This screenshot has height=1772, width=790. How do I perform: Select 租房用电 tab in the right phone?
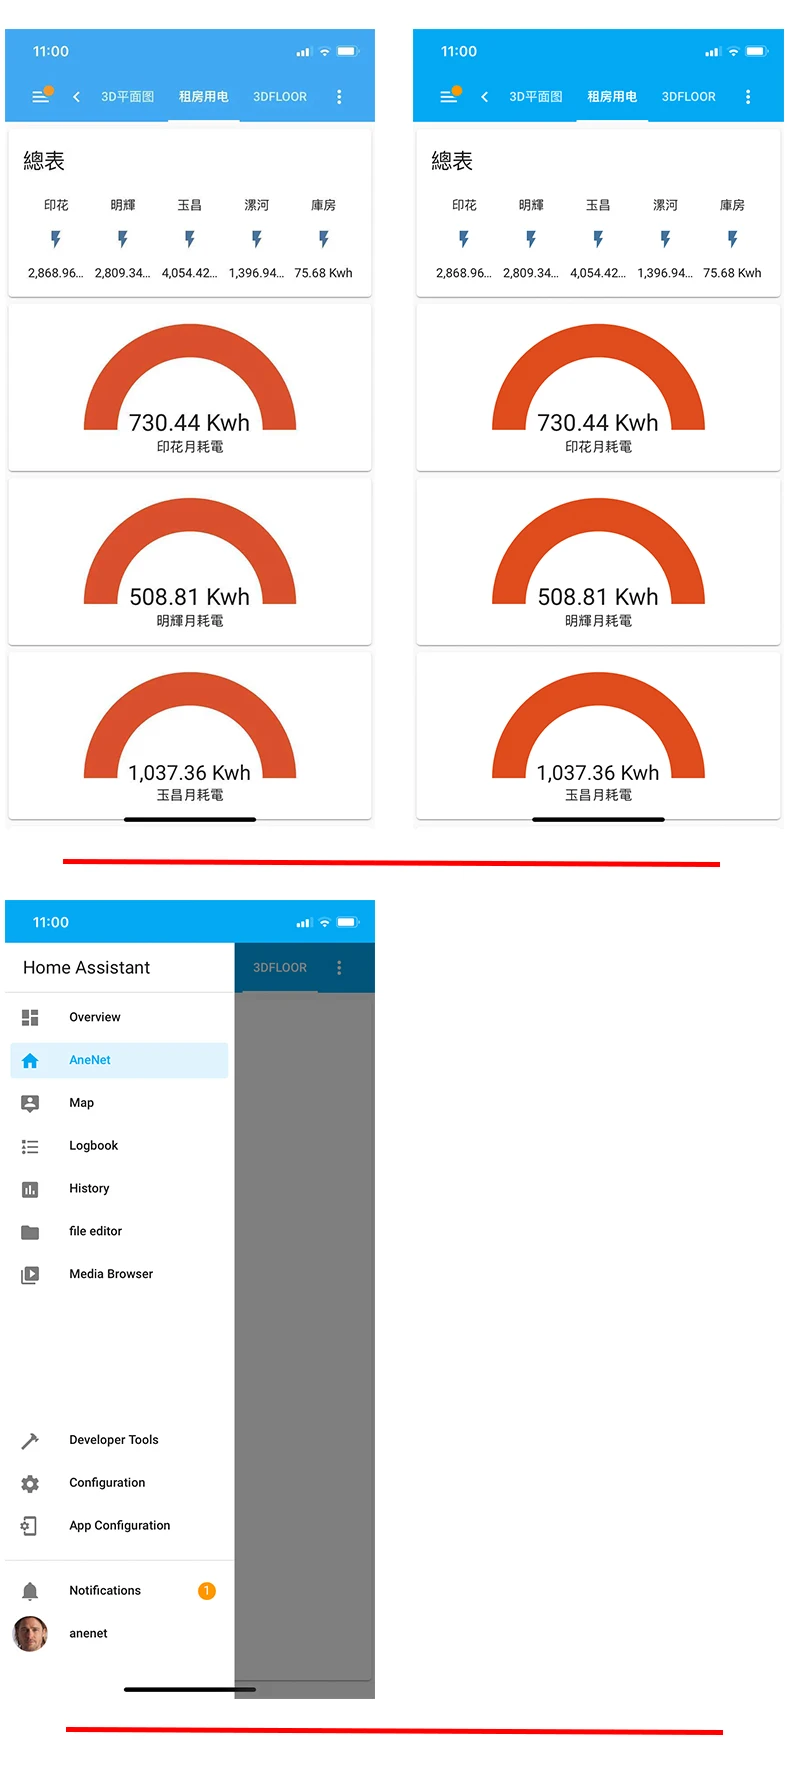[612, 97]
